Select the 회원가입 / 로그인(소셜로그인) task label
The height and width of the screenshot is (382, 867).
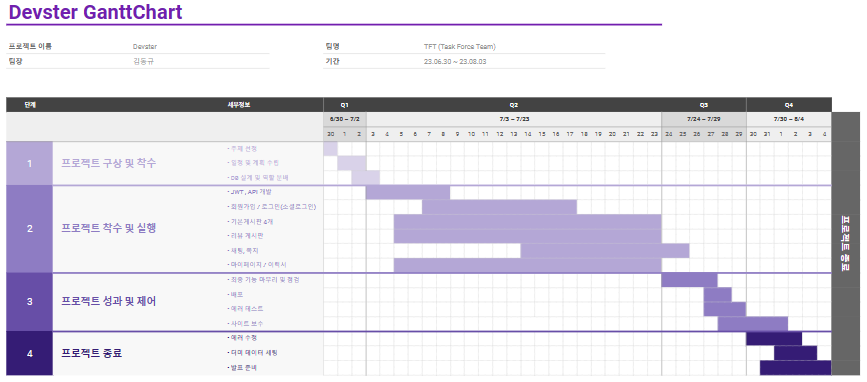(271, 207)
